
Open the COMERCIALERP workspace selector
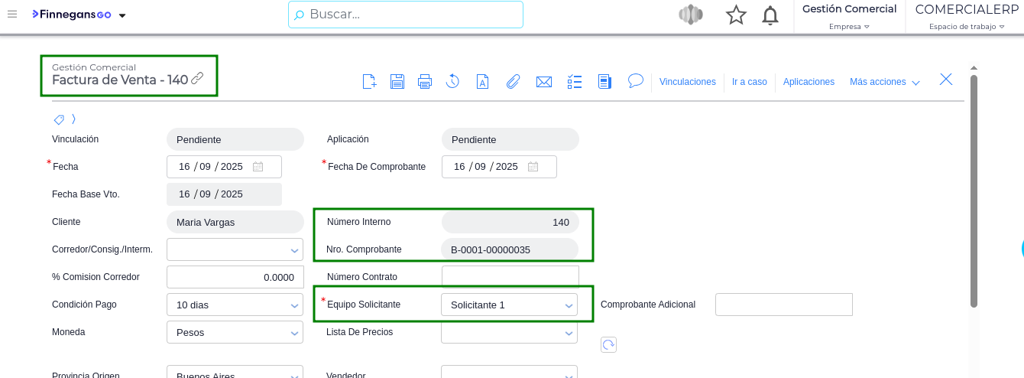pos(966,16)
